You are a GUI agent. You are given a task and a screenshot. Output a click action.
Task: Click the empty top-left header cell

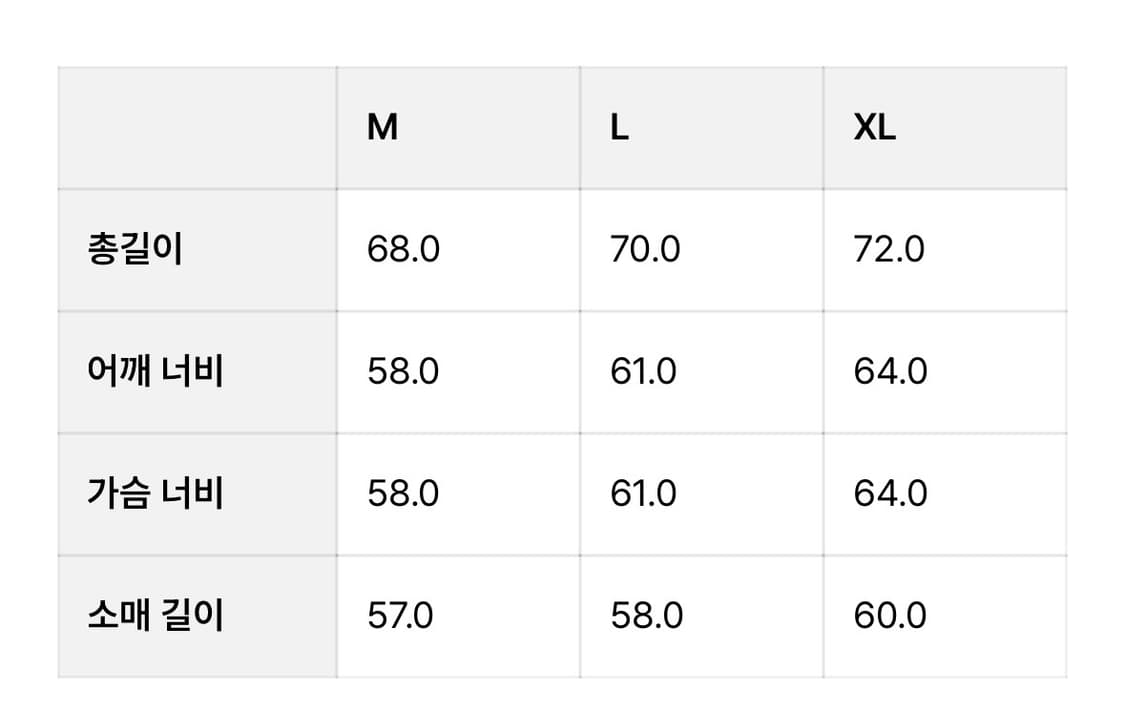[x=197, y=128]
